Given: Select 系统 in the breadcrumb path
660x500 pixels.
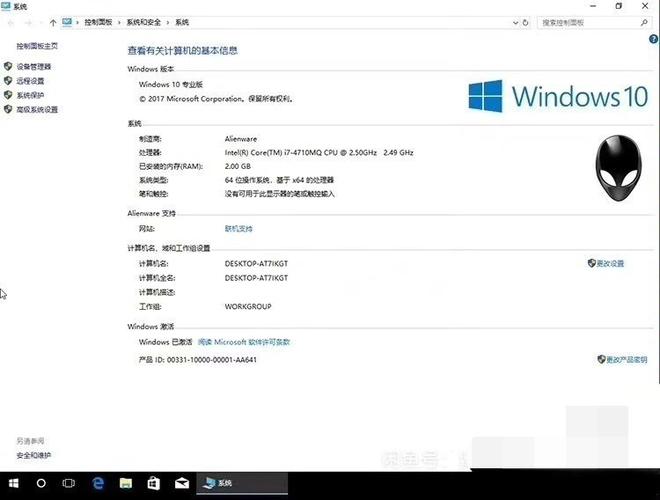Looking at the screenshot, I should pyautogui.click(x=182, y=22).
